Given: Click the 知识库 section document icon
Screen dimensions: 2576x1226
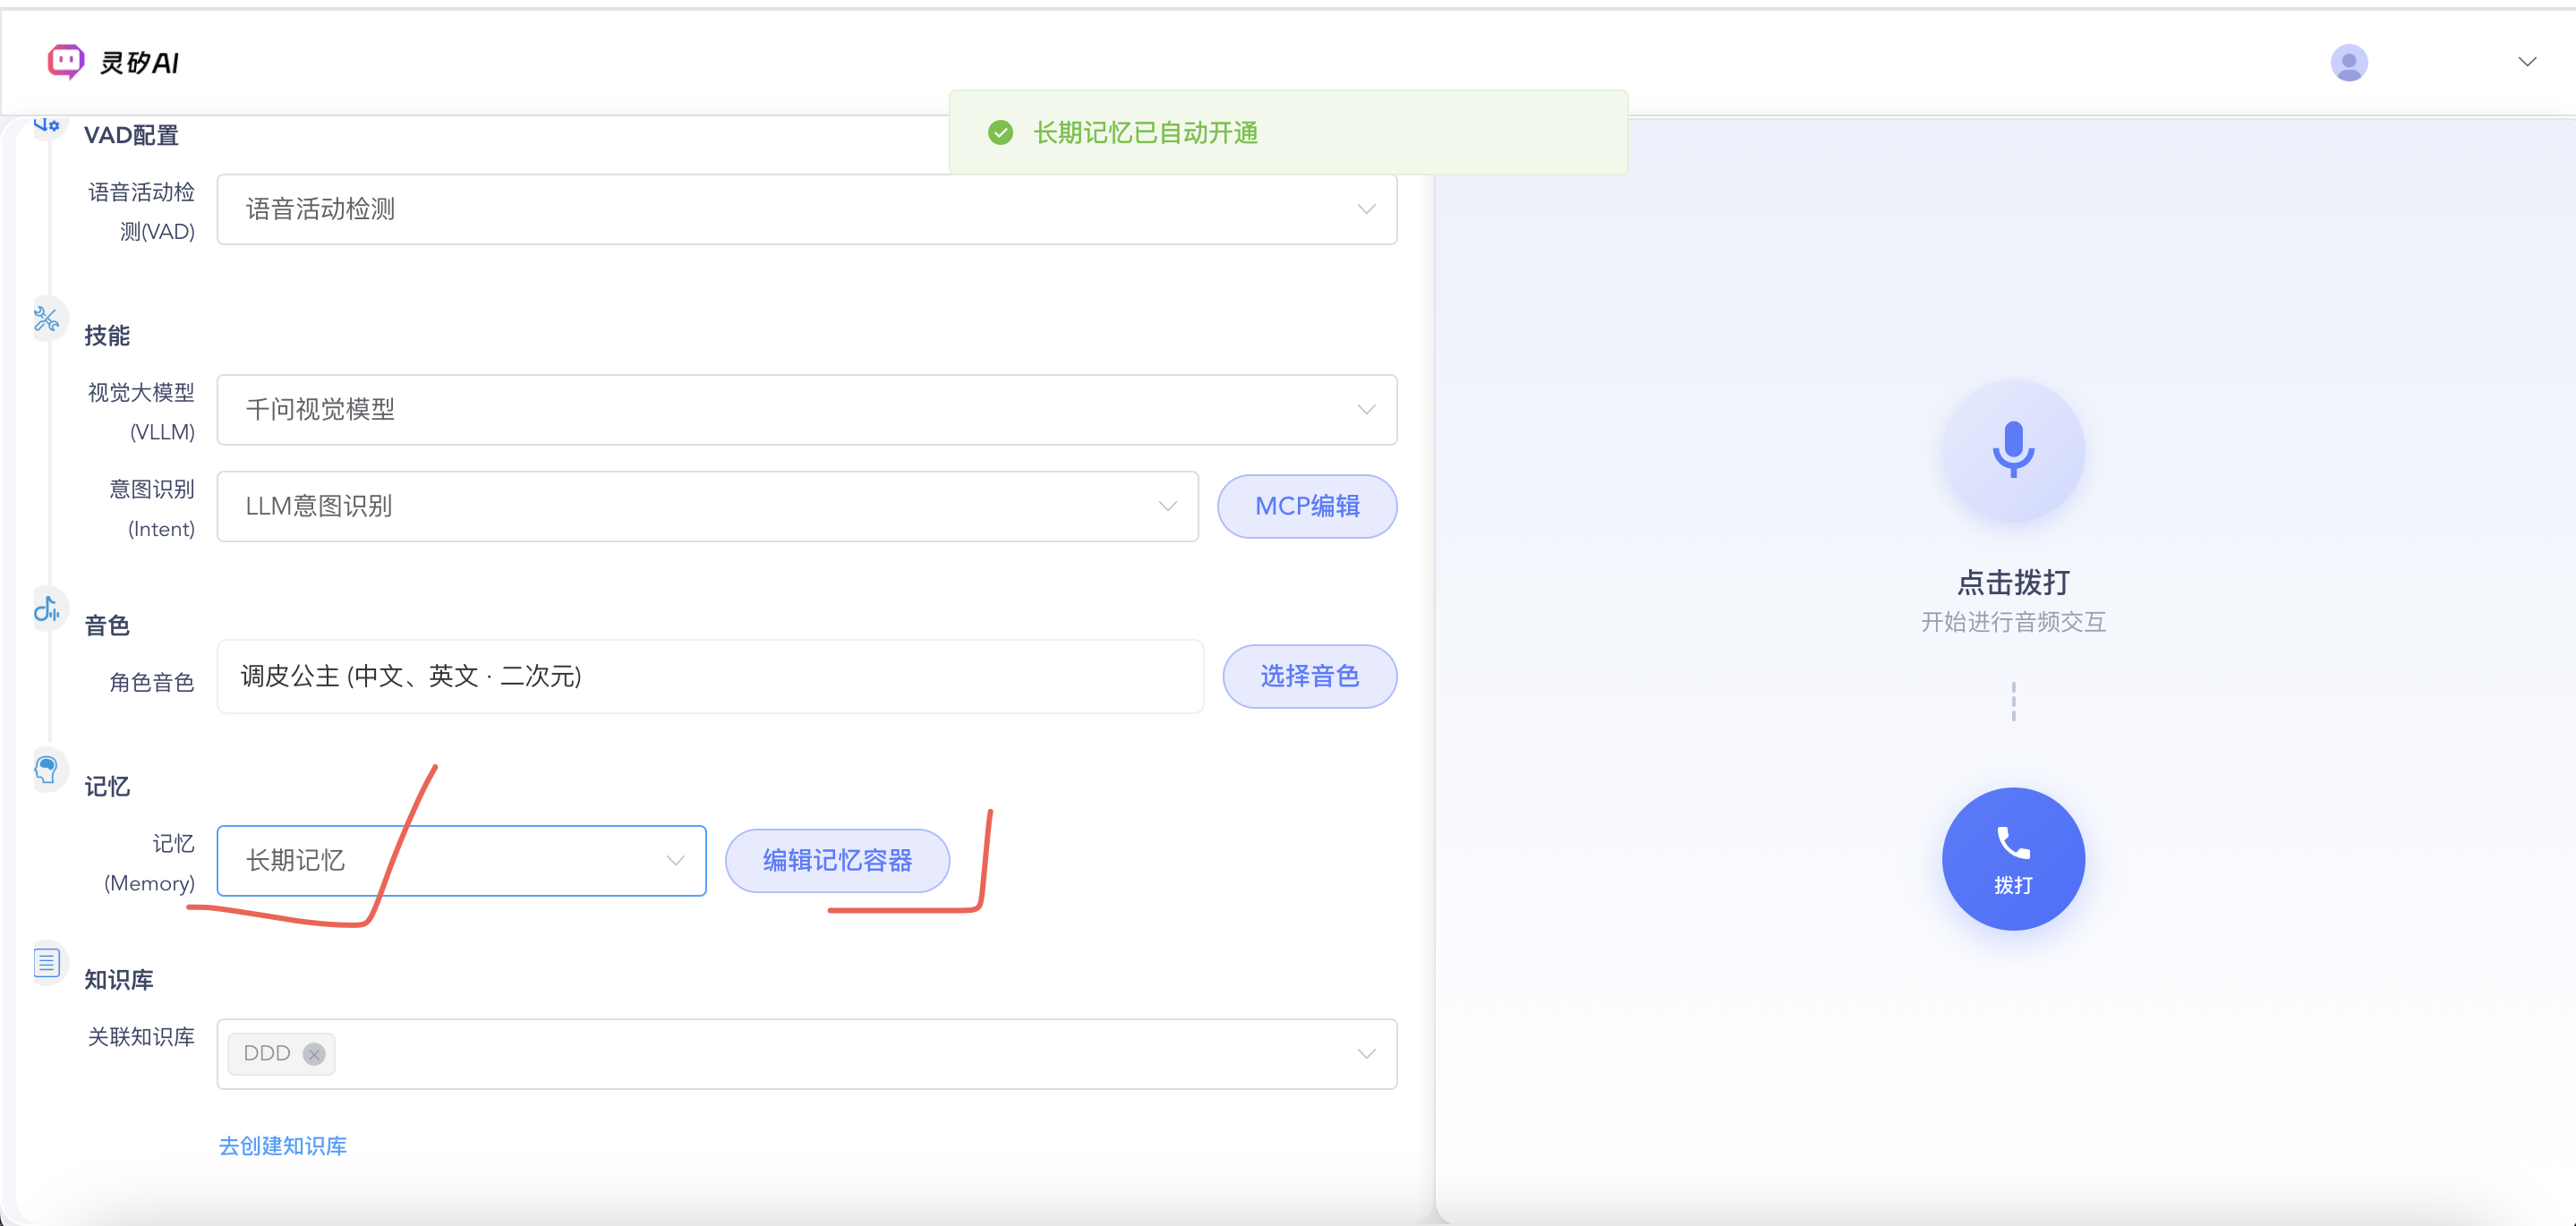Looking at the screenshot, I should [x=47, y=962].
